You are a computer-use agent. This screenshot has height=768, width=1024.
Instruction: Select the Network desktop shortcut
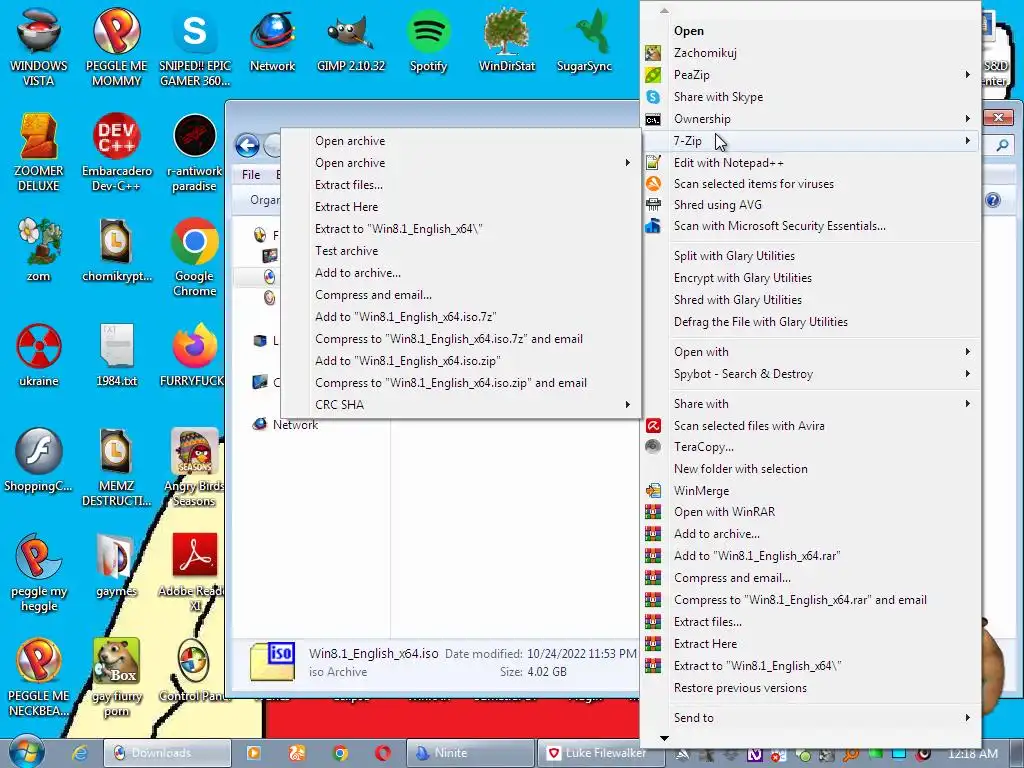click(272, 42)
